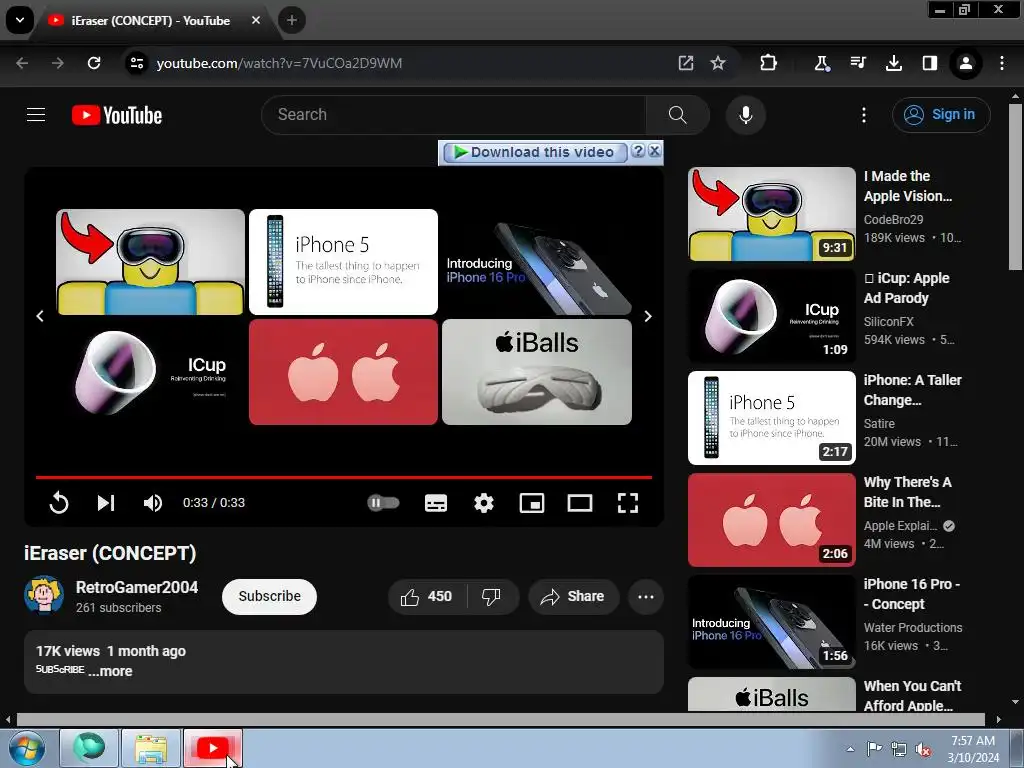Enable theater mode view

tap(580, 503)
